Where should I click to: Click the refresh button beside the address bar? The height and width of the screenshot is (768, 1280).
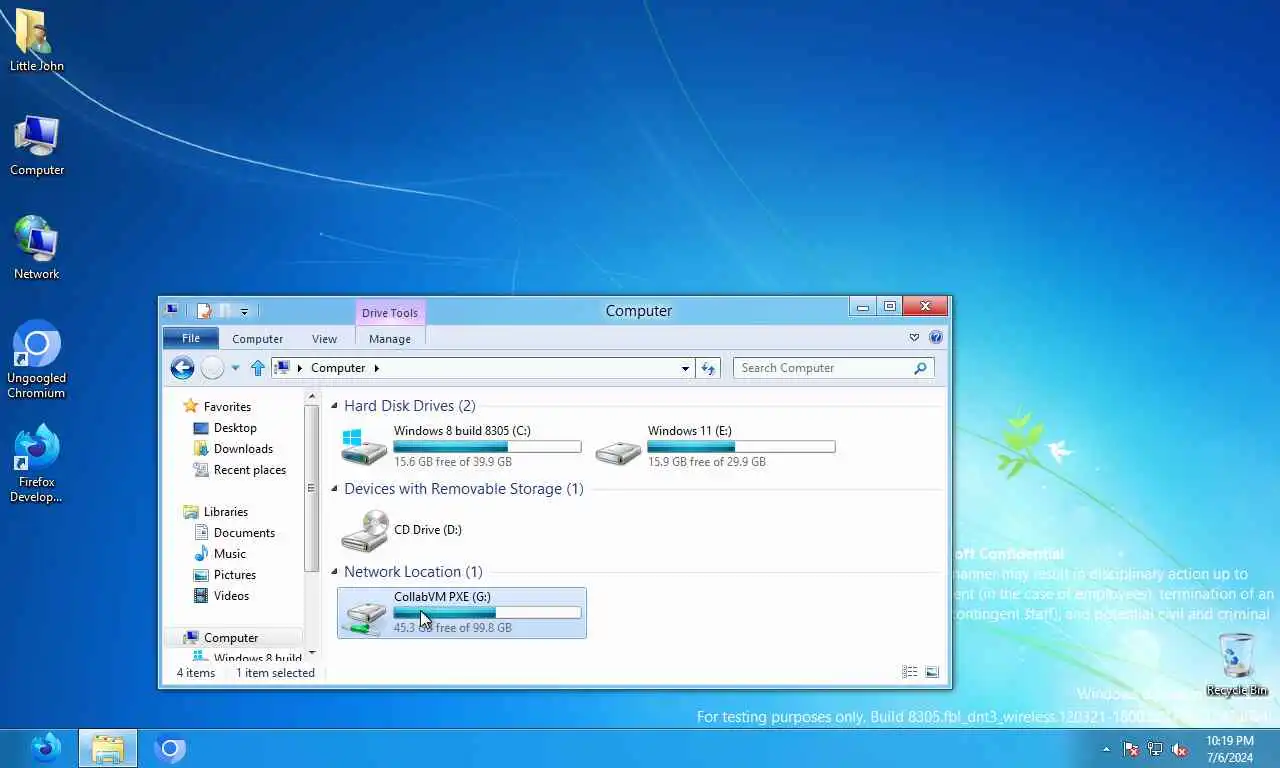tap(708, 368)
